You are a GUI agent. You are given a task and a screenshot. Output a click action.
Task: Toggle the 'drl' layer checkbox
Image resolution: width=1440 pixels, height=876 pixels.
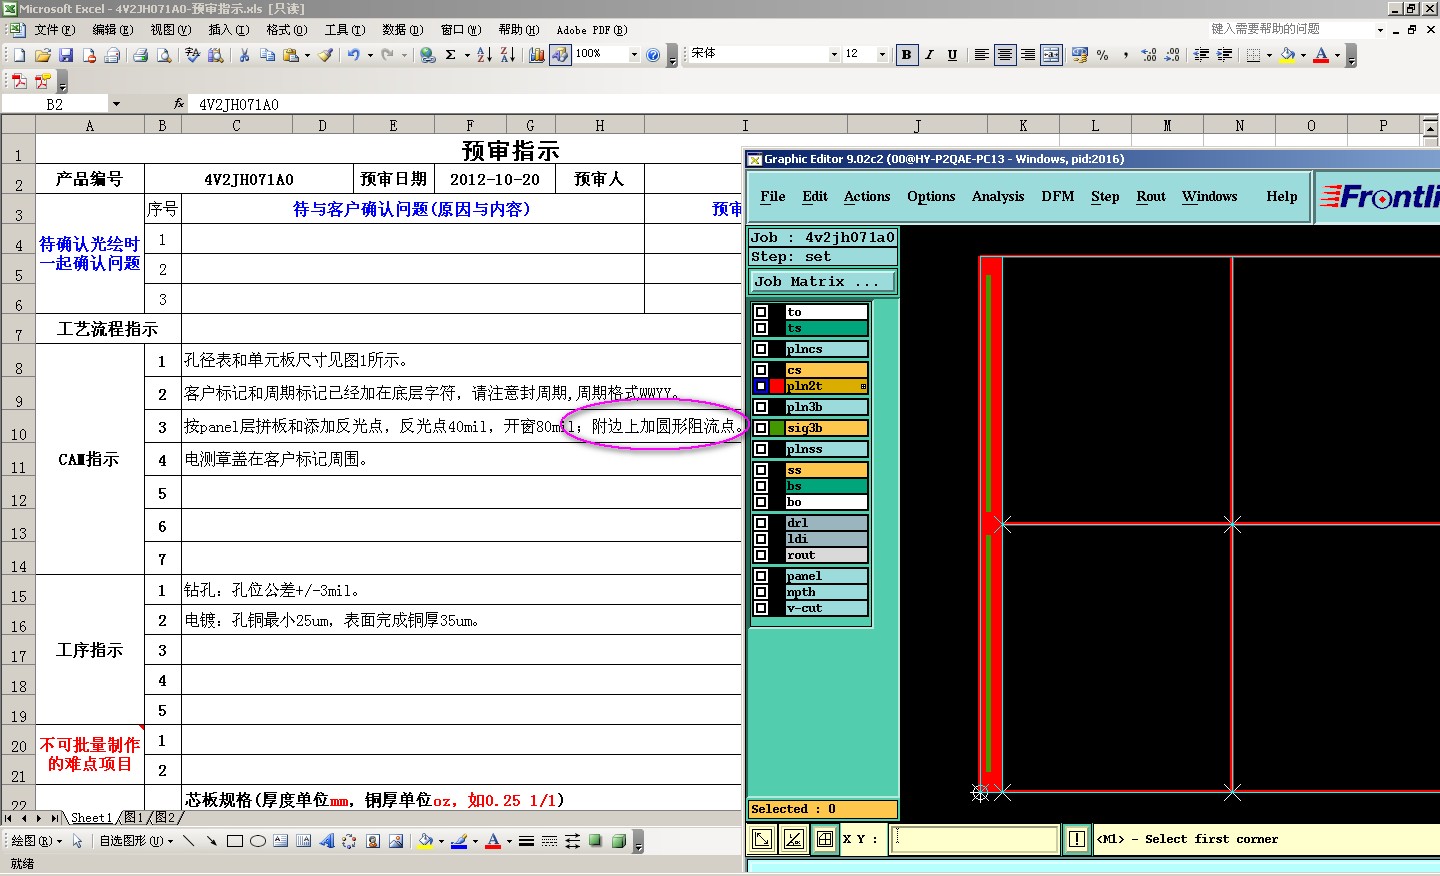[x=761, y=523]
